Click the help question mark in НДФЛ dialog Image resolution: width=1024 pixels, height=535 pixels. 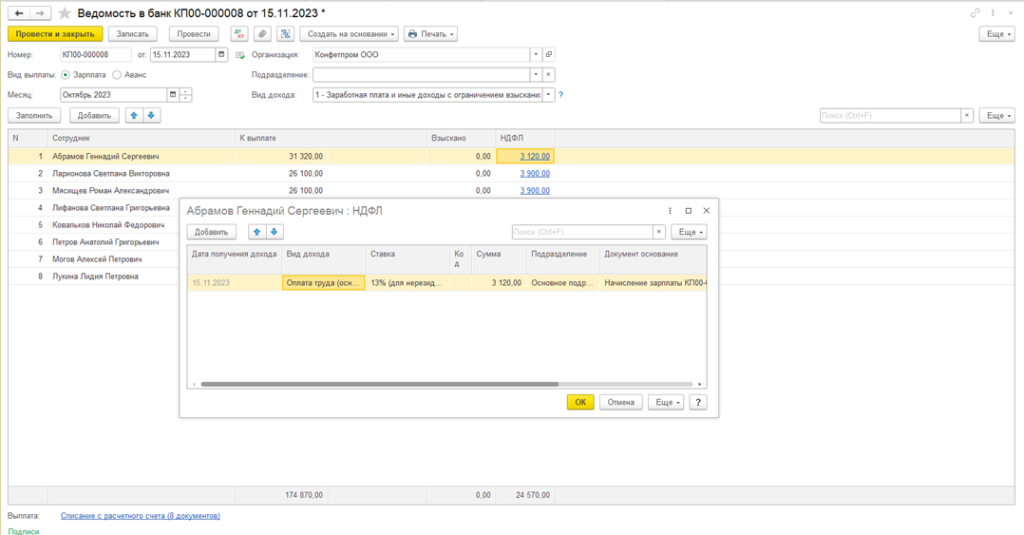698,402
